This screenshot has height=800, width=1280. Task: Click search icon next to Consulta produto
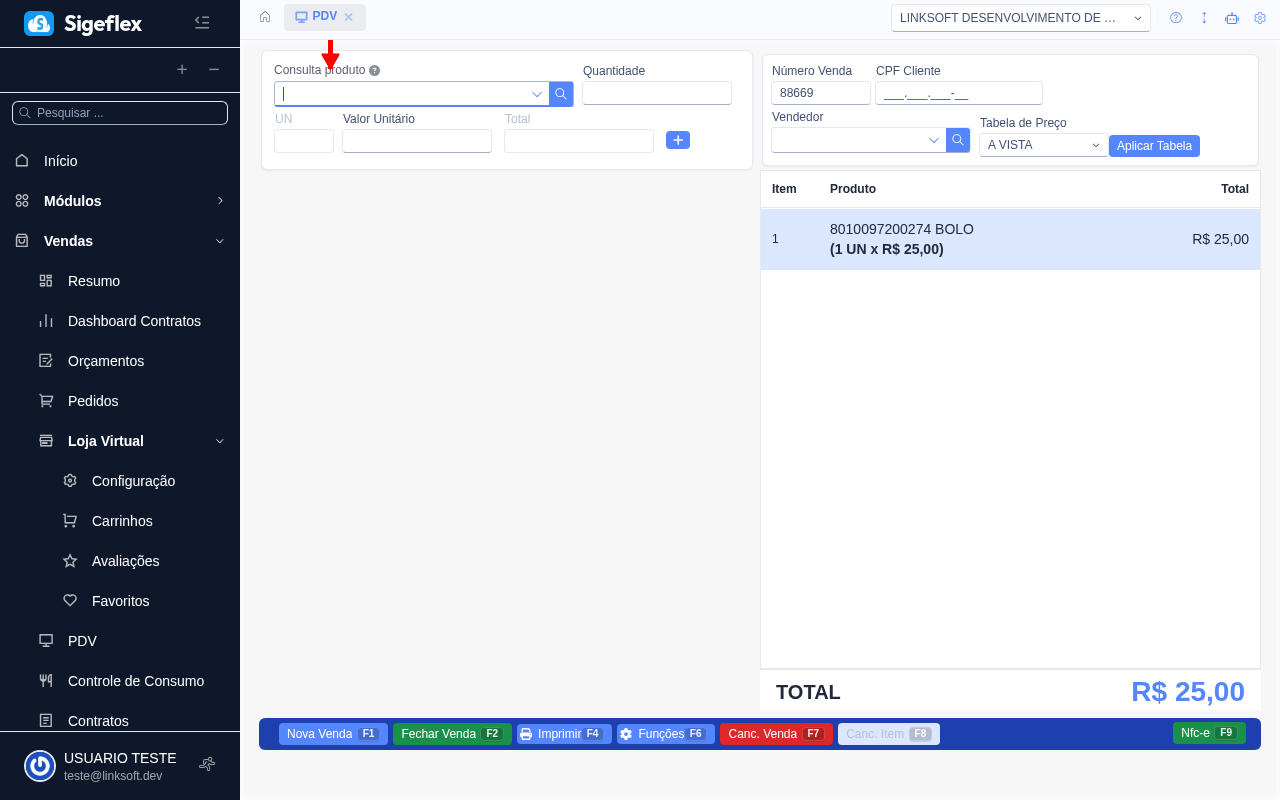point(561,94)
